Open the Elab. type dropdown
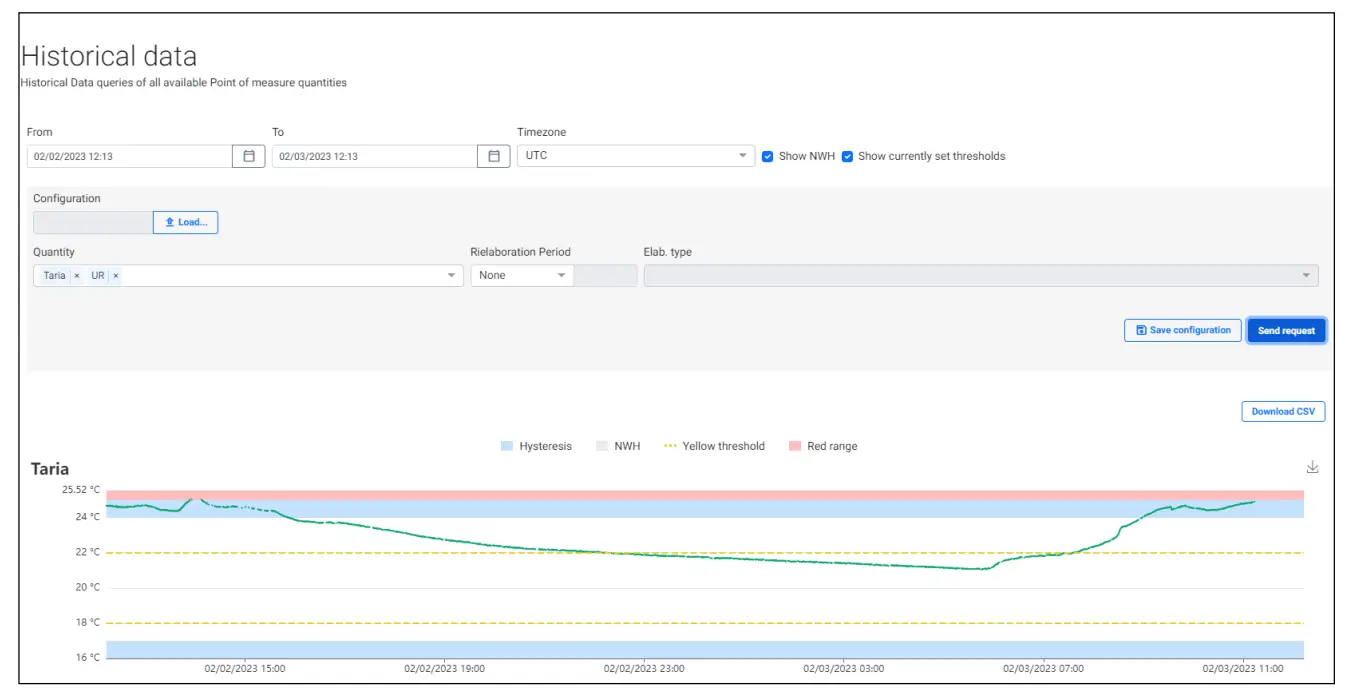 click(1306, 276)
